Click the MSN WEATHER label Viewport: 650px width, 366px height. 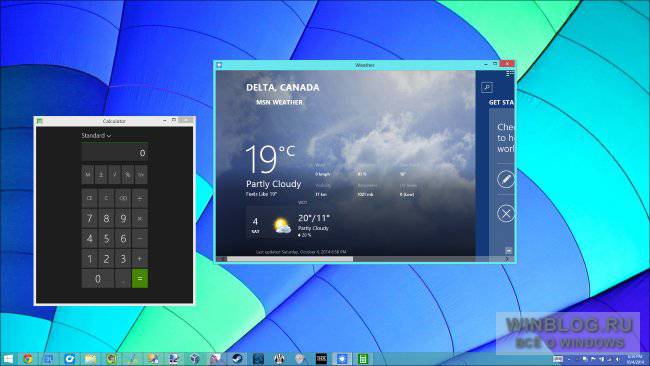[x=279, y=102]
